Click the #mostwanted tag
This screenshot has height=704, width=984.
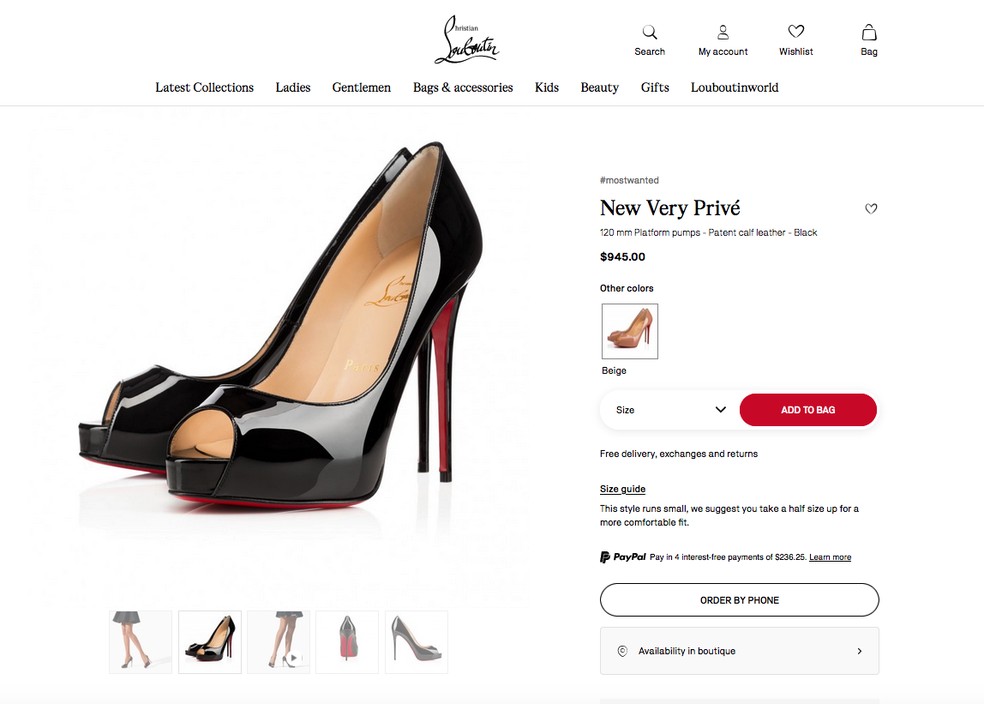click(x=629, y=180)
